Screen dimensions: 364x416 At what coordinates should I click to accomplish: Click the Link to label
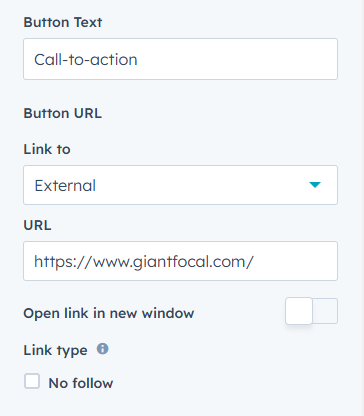(x=47, y=149)
